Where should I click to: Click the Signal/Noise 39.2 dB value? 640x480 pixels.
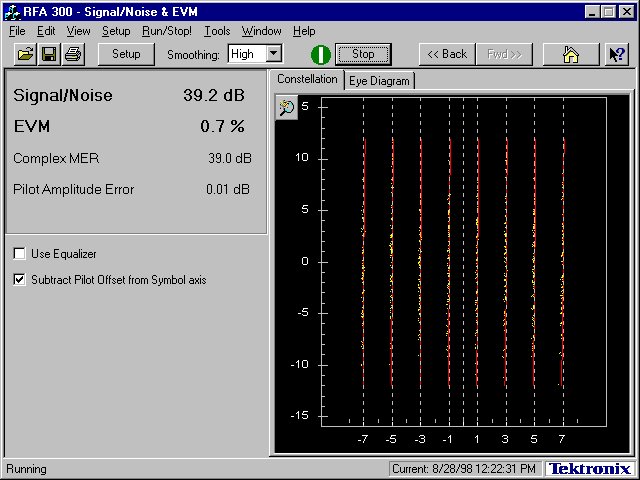[x=214, y=95]
